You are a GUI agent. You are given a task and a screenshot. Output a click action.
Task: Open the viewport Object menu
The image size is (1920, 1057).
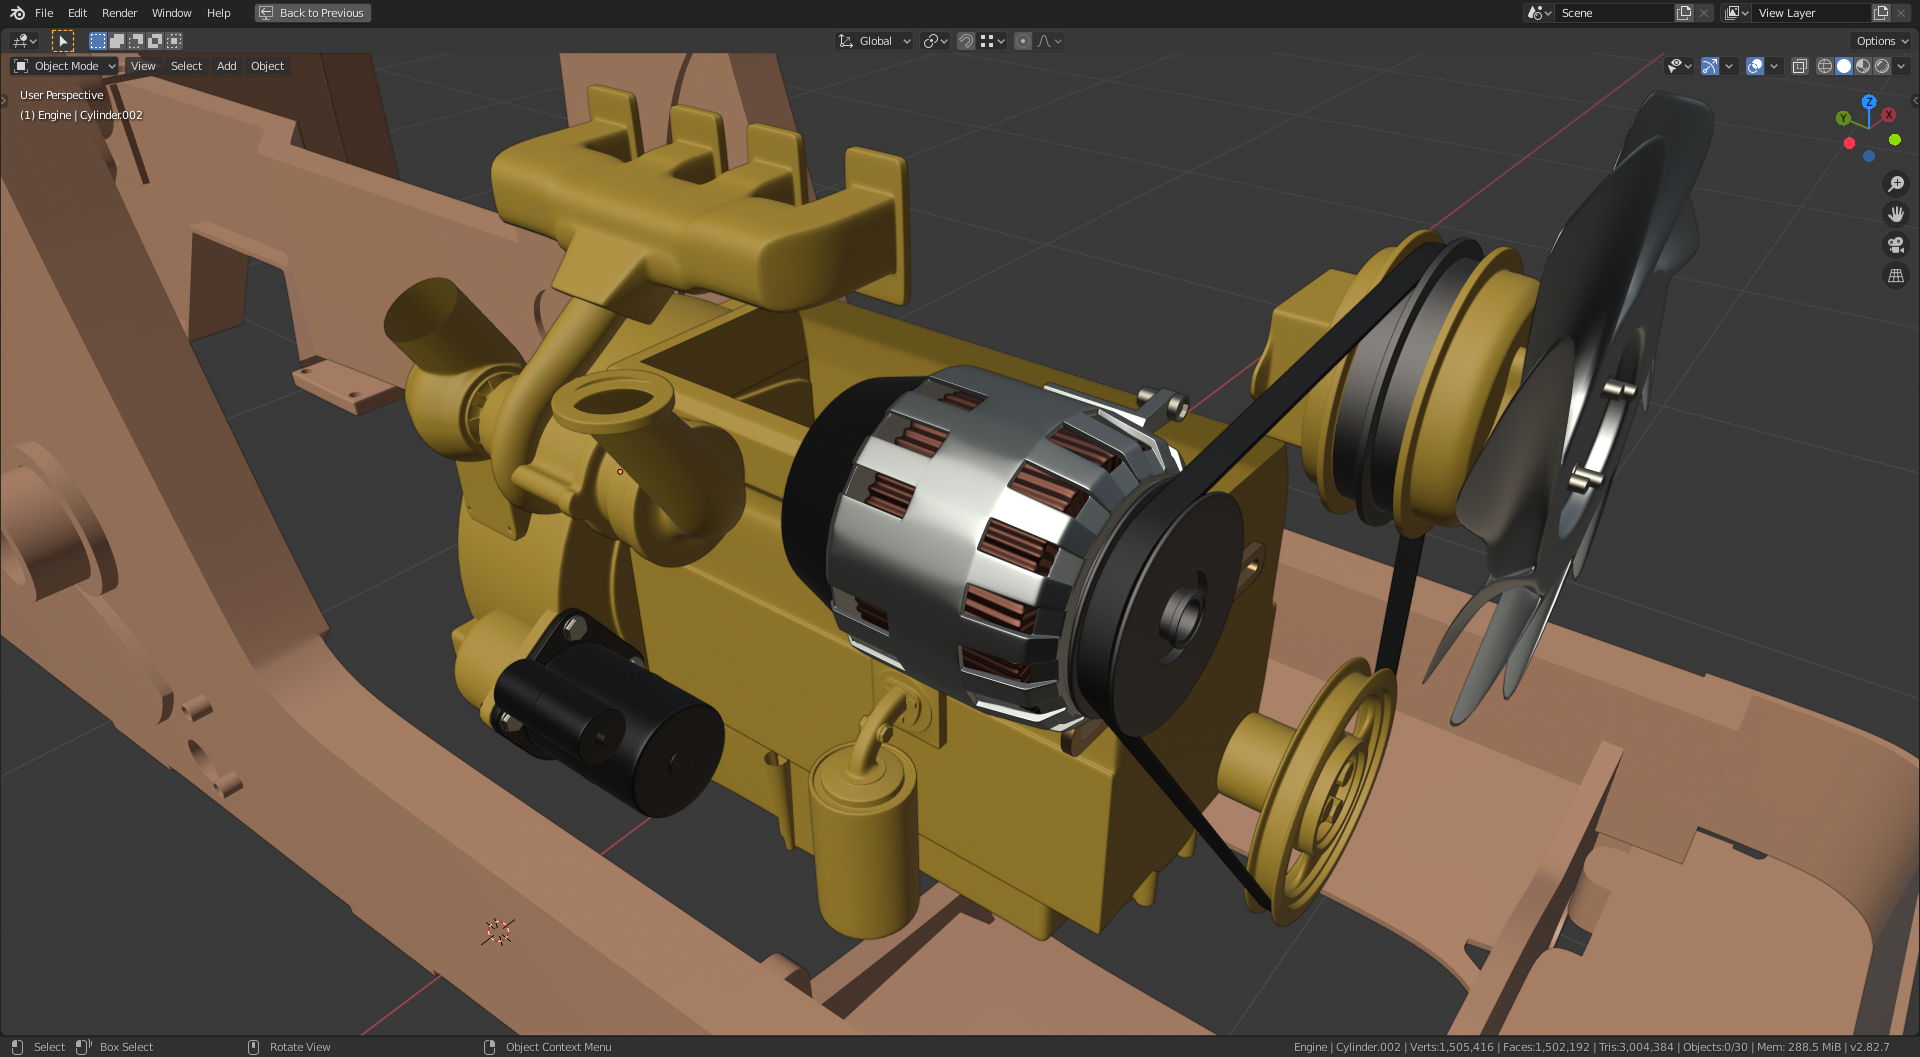[267, 66]
